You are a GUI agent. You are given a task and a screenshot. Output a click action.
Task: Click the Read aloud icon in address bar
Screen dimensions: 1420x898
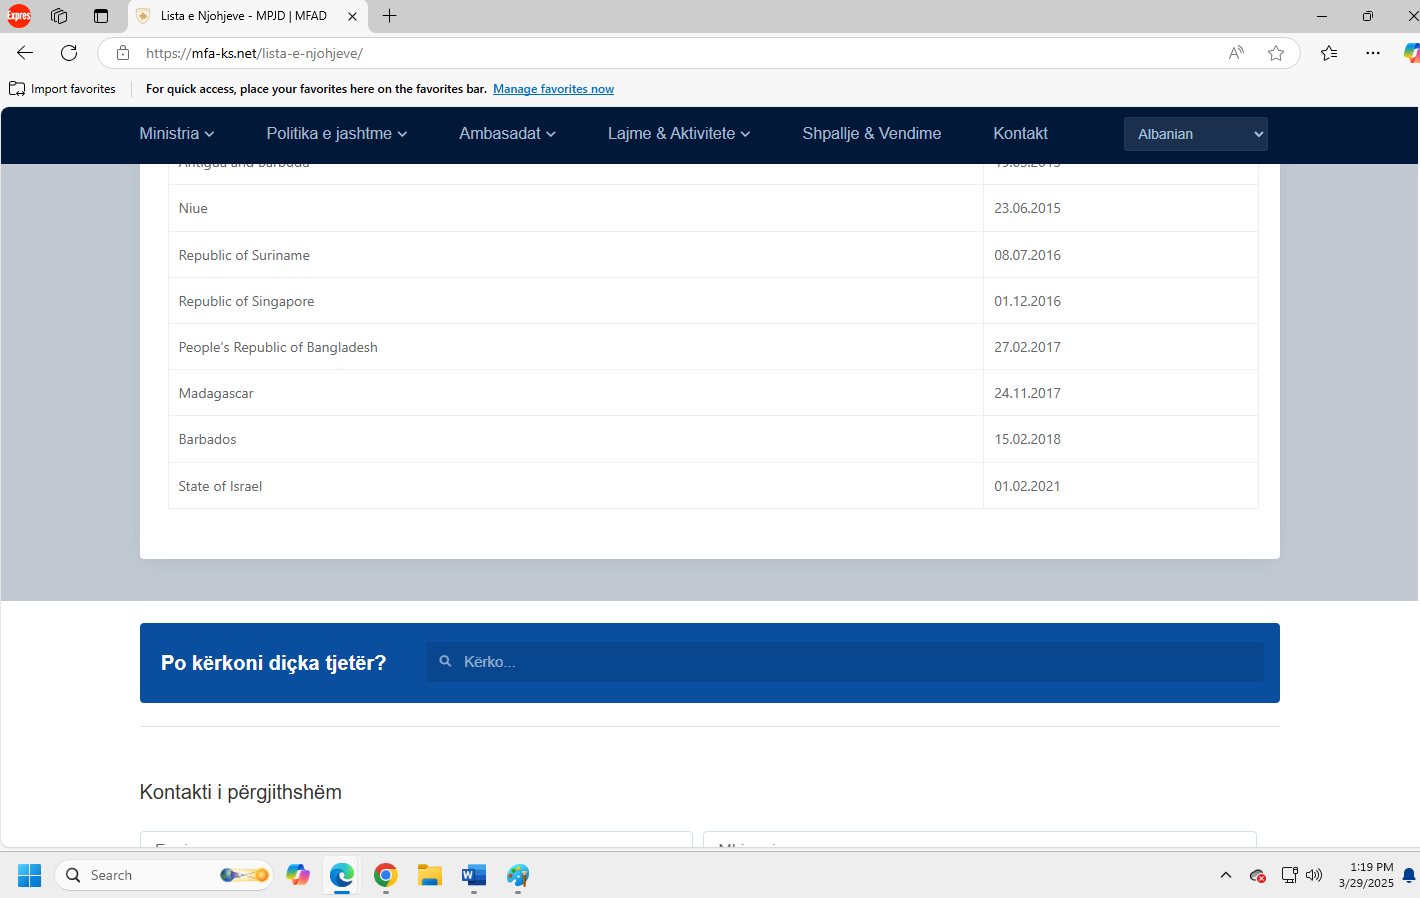(x=1236, y=53)
